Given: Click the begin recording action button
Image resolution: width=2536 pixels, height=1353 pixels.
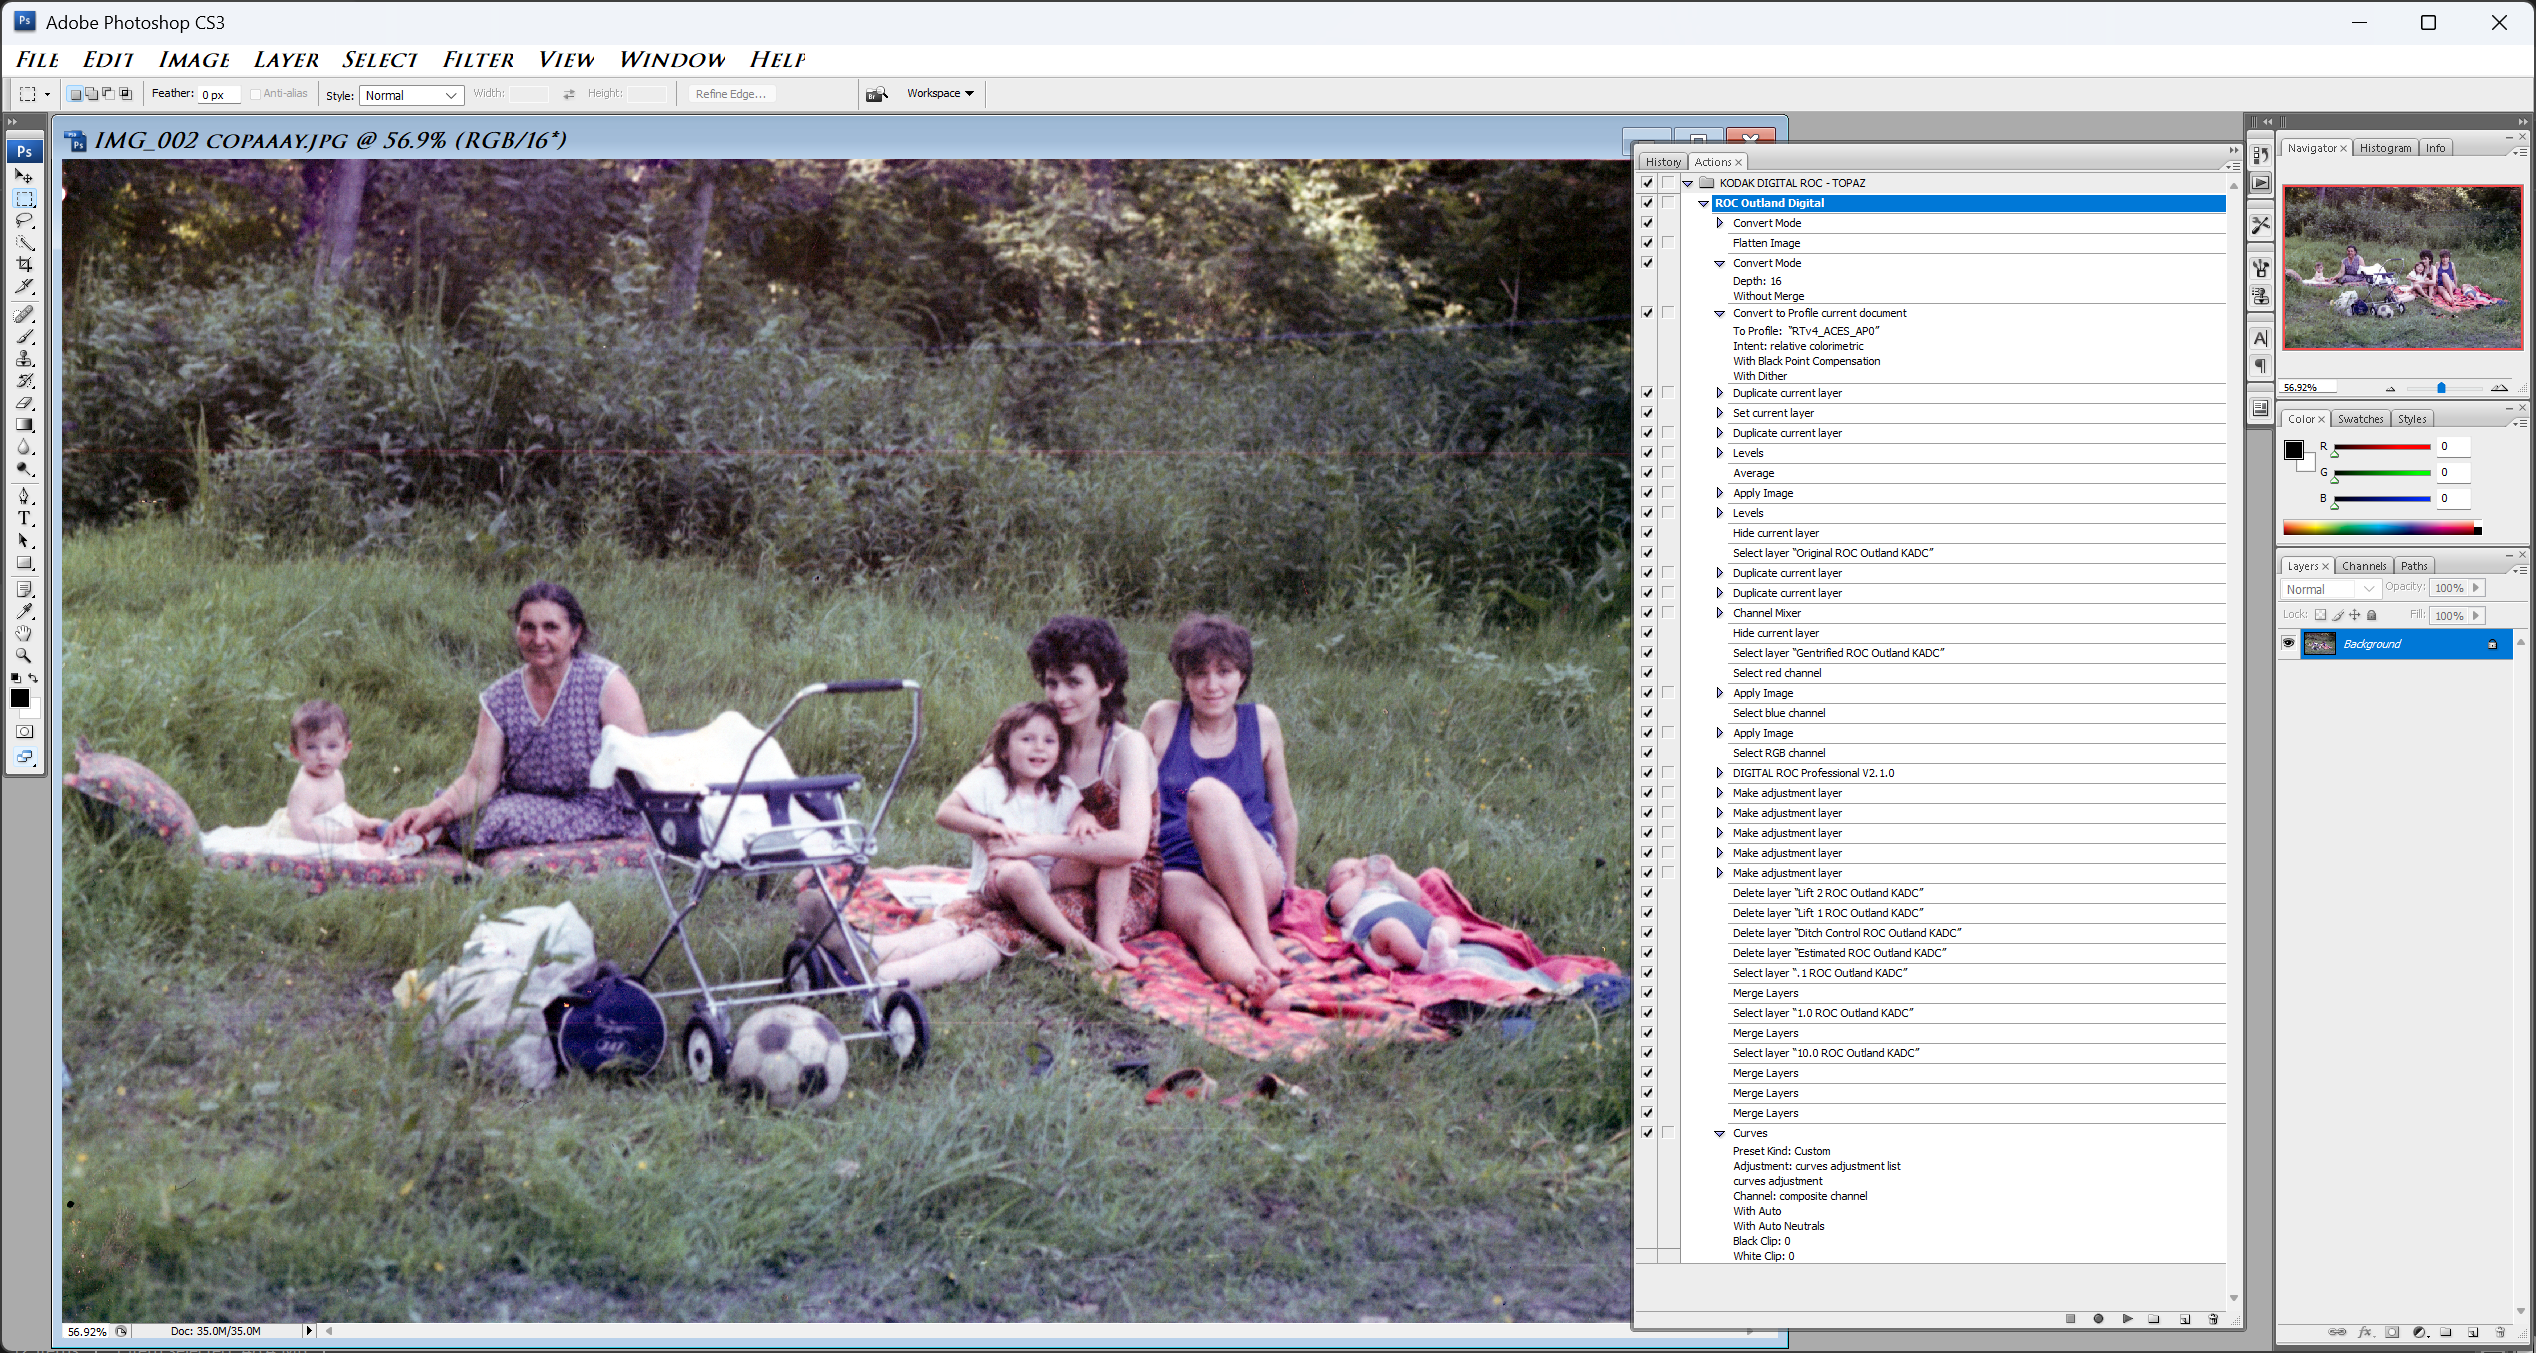Looking at the screenshot, I should pos(2098,1319).
